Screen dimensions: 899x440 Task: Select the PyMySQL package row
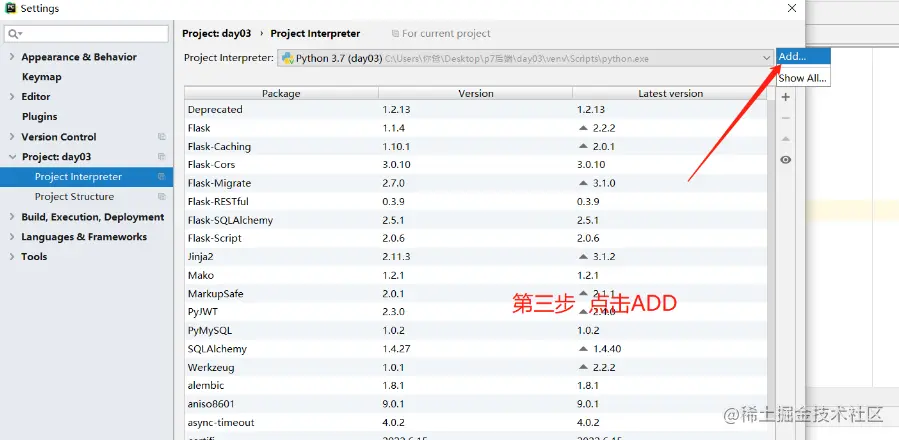(x=475, y=330)
